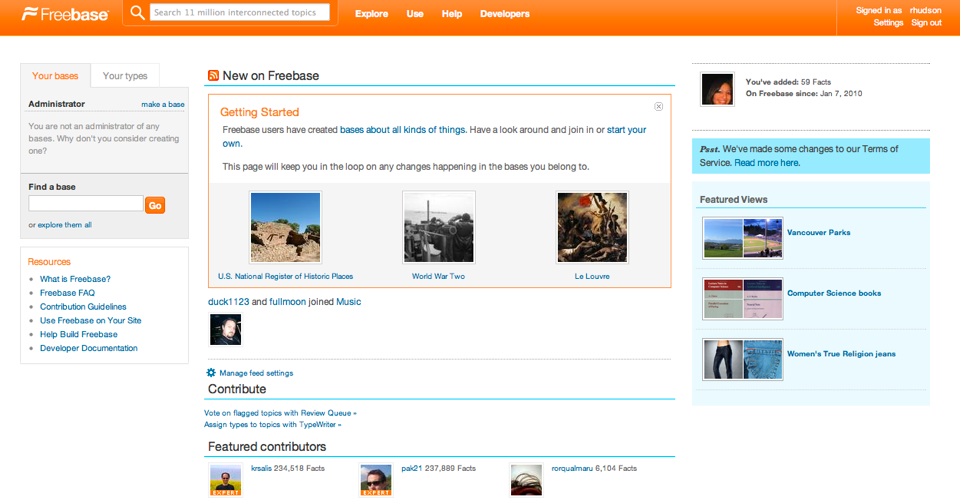Open the Explore menu
Viewport: 962px width, 504px height.
pos(372,14)
